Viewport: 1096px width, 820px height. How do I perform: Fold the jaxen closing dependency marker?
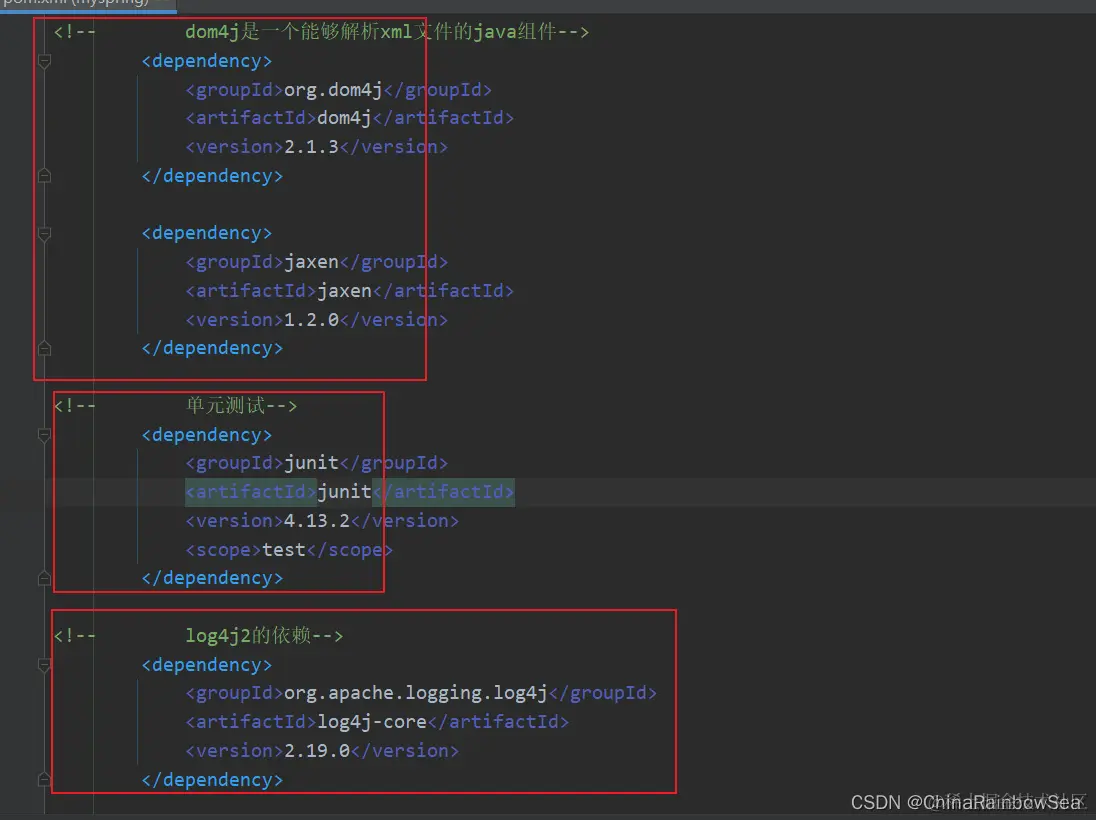pyautogui.click(x=45, y=347)
